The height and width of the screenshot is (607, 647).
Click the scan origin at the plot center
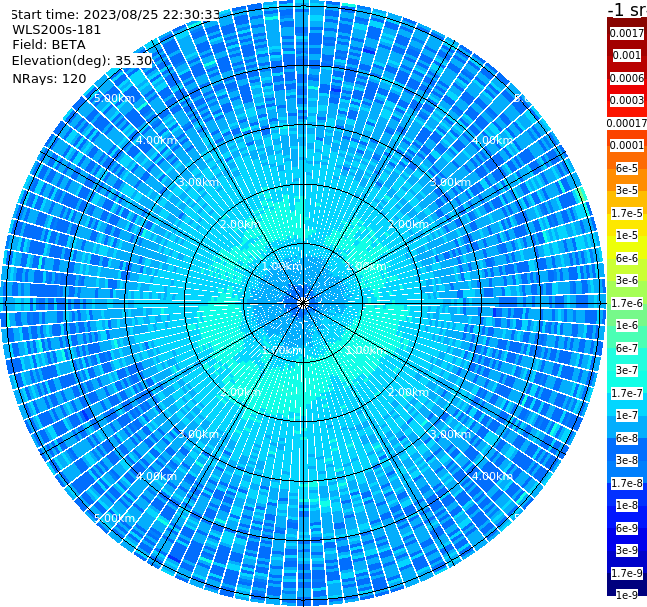(303, 303)
